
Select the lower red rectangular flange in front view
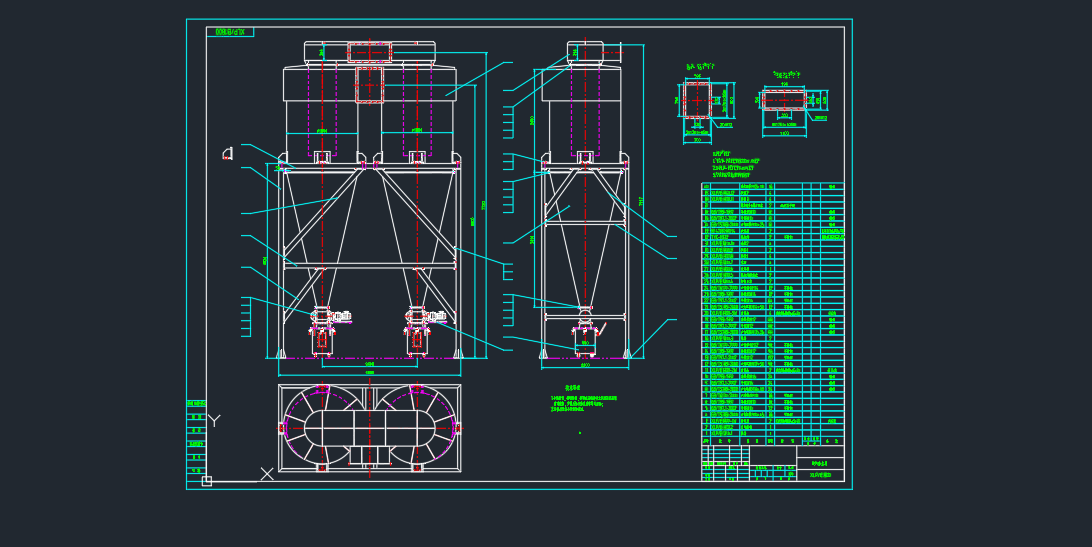click(x=369, y=85)
